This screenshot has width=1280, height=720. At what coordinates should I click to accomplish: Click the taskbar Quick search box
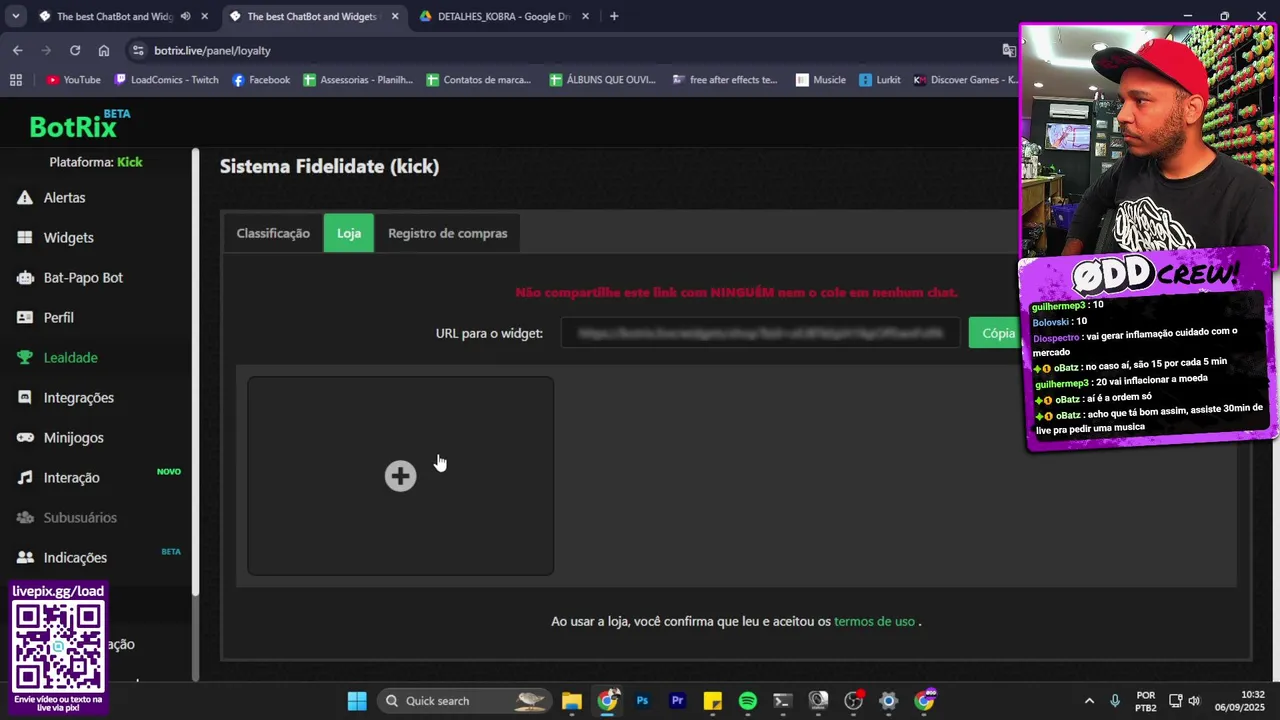[x=465, y=701]
